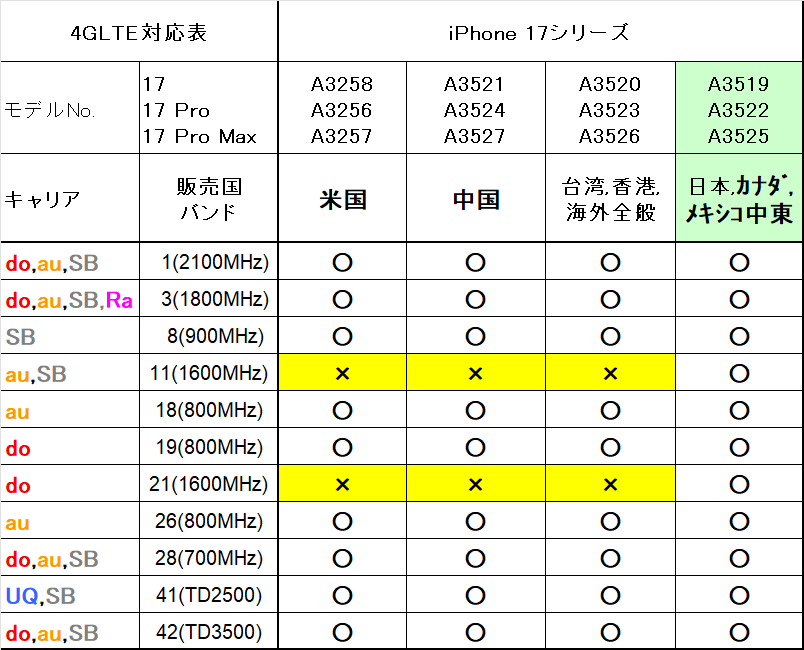Click the 8(900MHz) band cell

pos(209,335)
